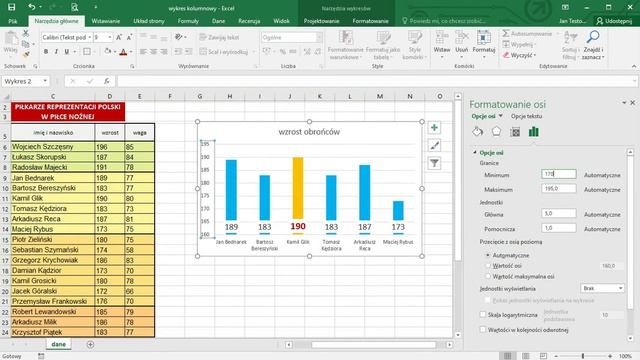
Task: Switch to Formuły ribbon tab
Action: [x=188, y=21]
